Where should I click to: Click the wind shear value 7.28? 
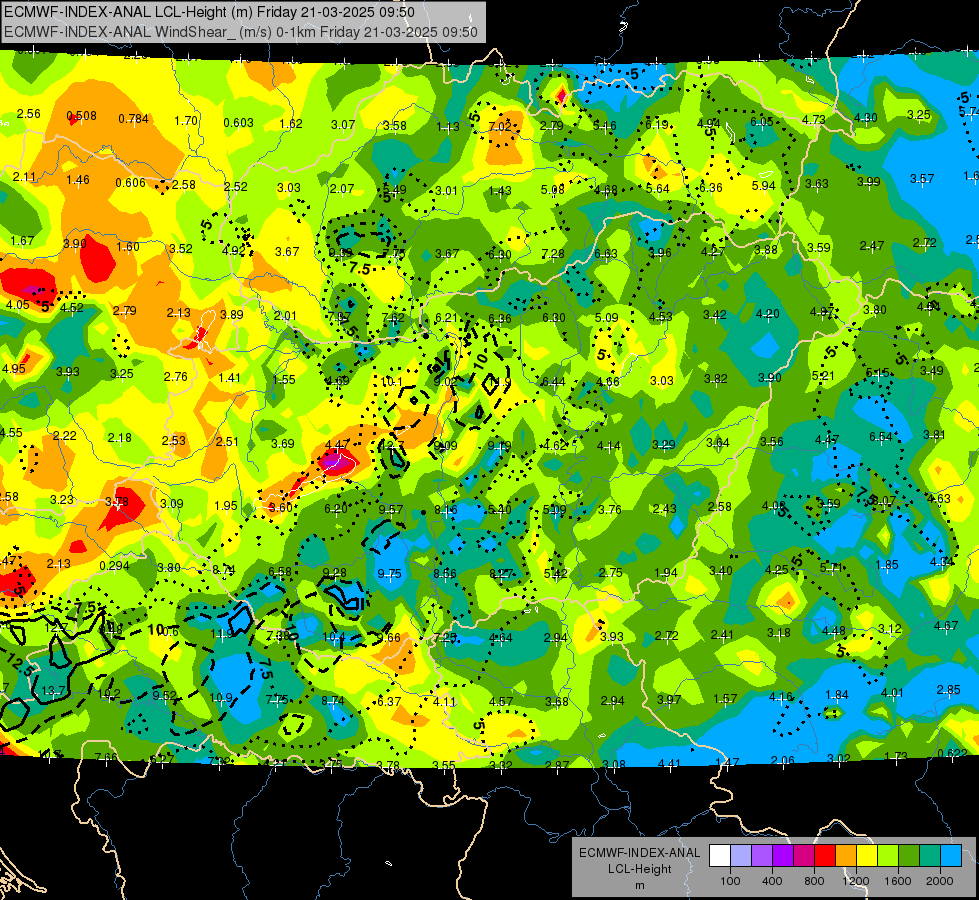click(553, 254)
